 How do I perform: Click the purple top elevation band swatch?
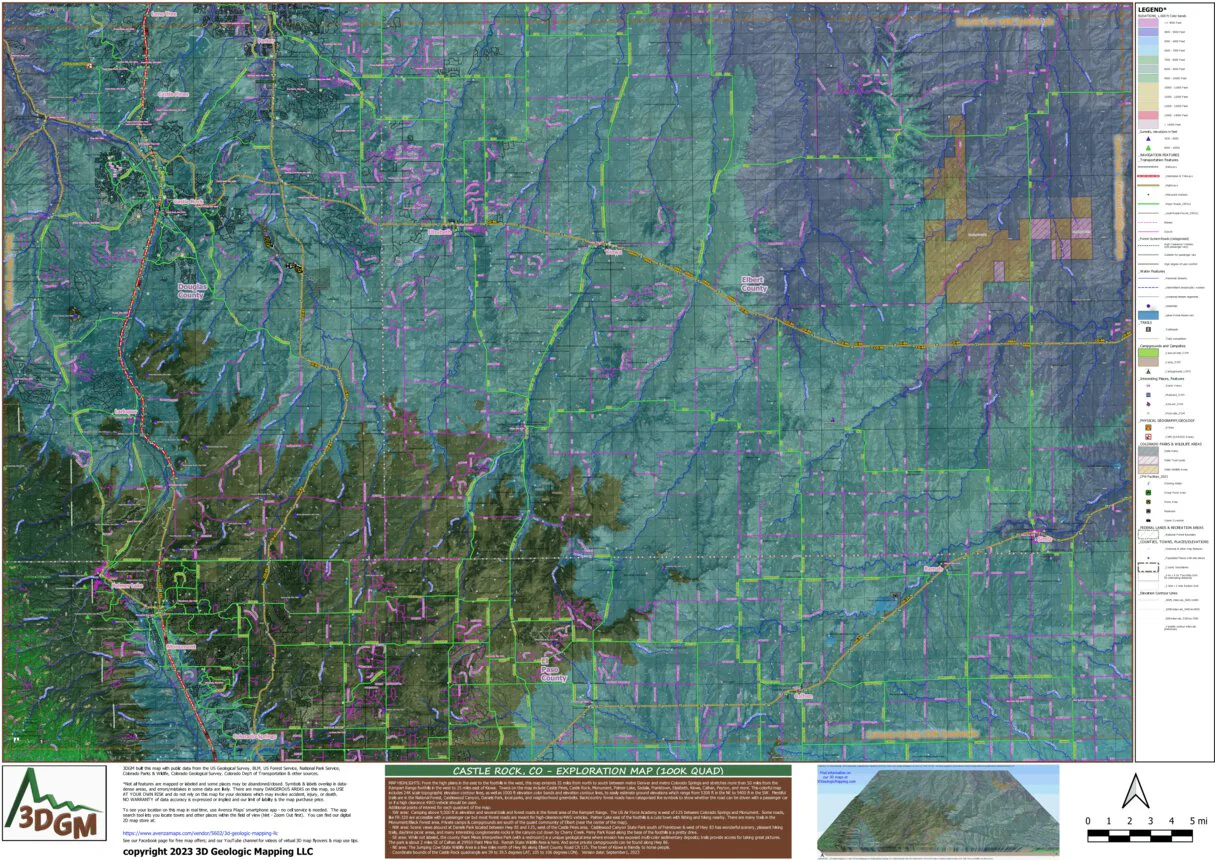tap(1148, 21)
